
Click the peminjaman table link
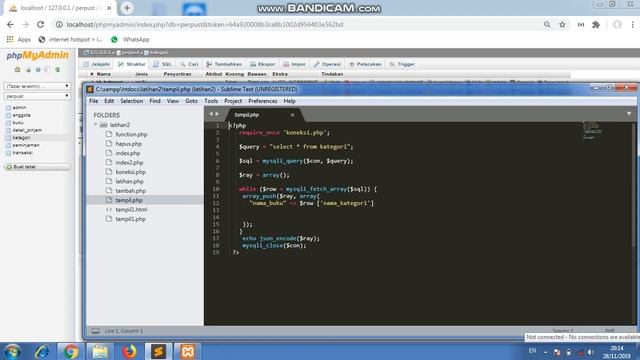point(26,145)
